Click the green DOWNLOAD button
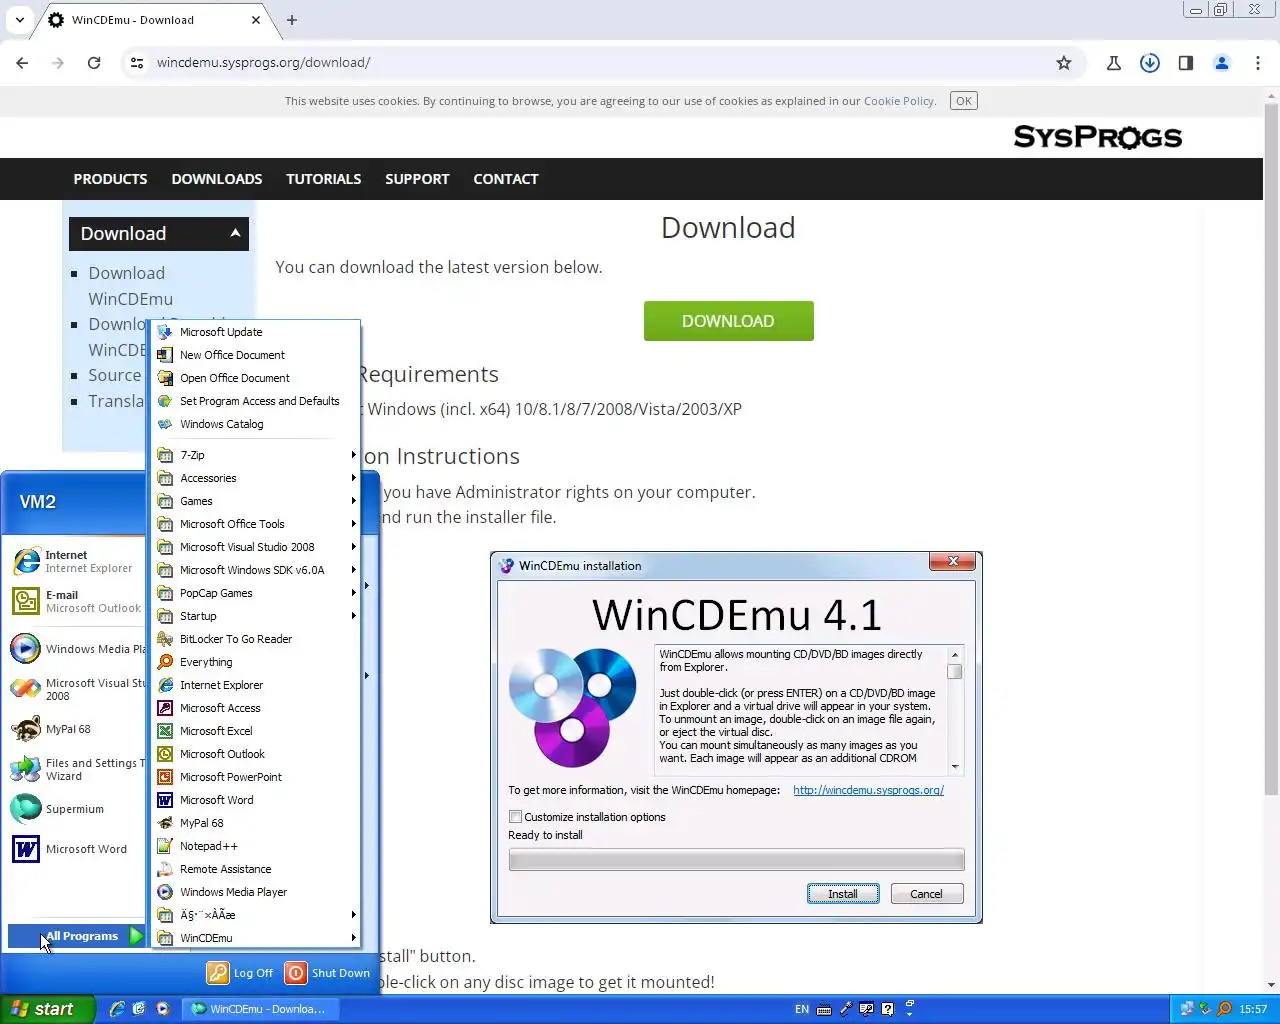The width and height of the screenshot is (1280, 1024). [x=728, y=321]
